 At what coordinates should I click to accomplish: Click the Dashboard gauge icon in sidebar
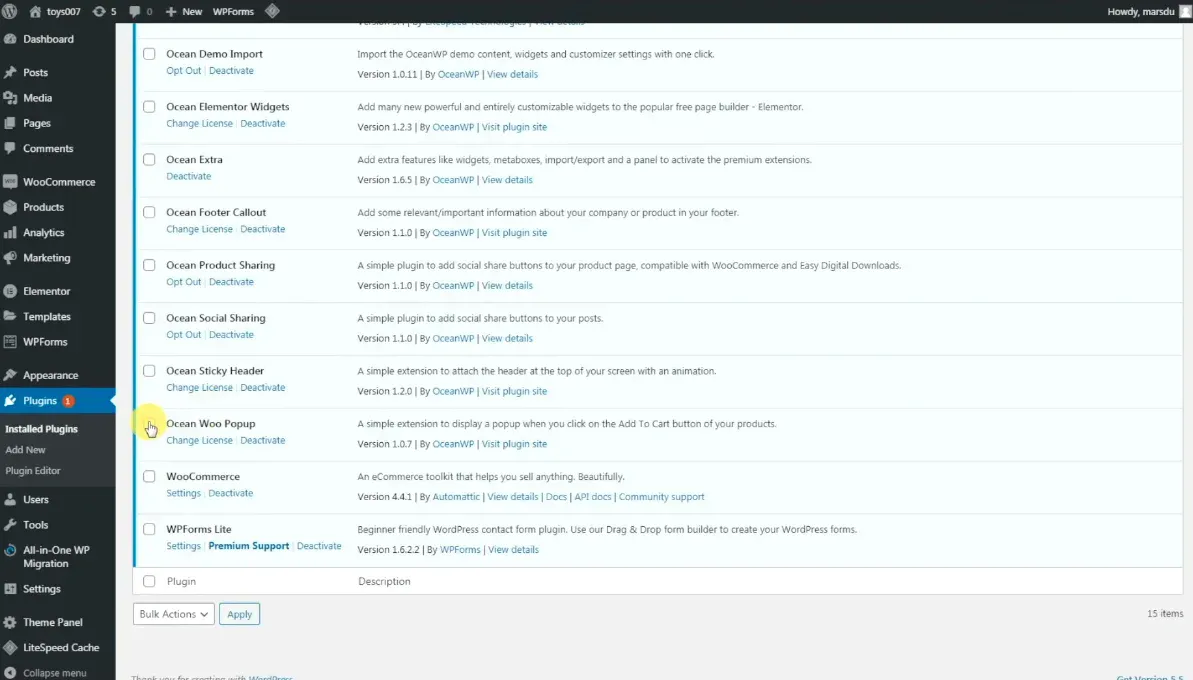(10, 39)
